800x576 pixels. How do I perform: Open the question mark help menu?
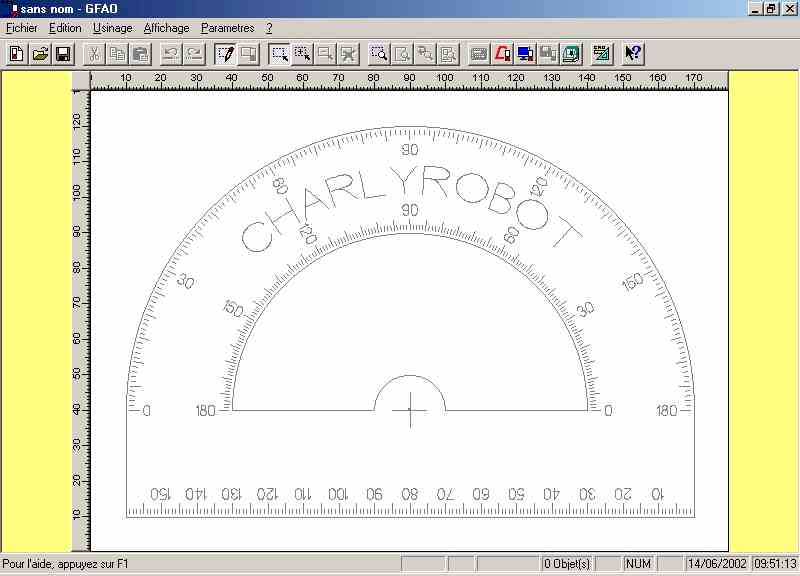point(269,28)
